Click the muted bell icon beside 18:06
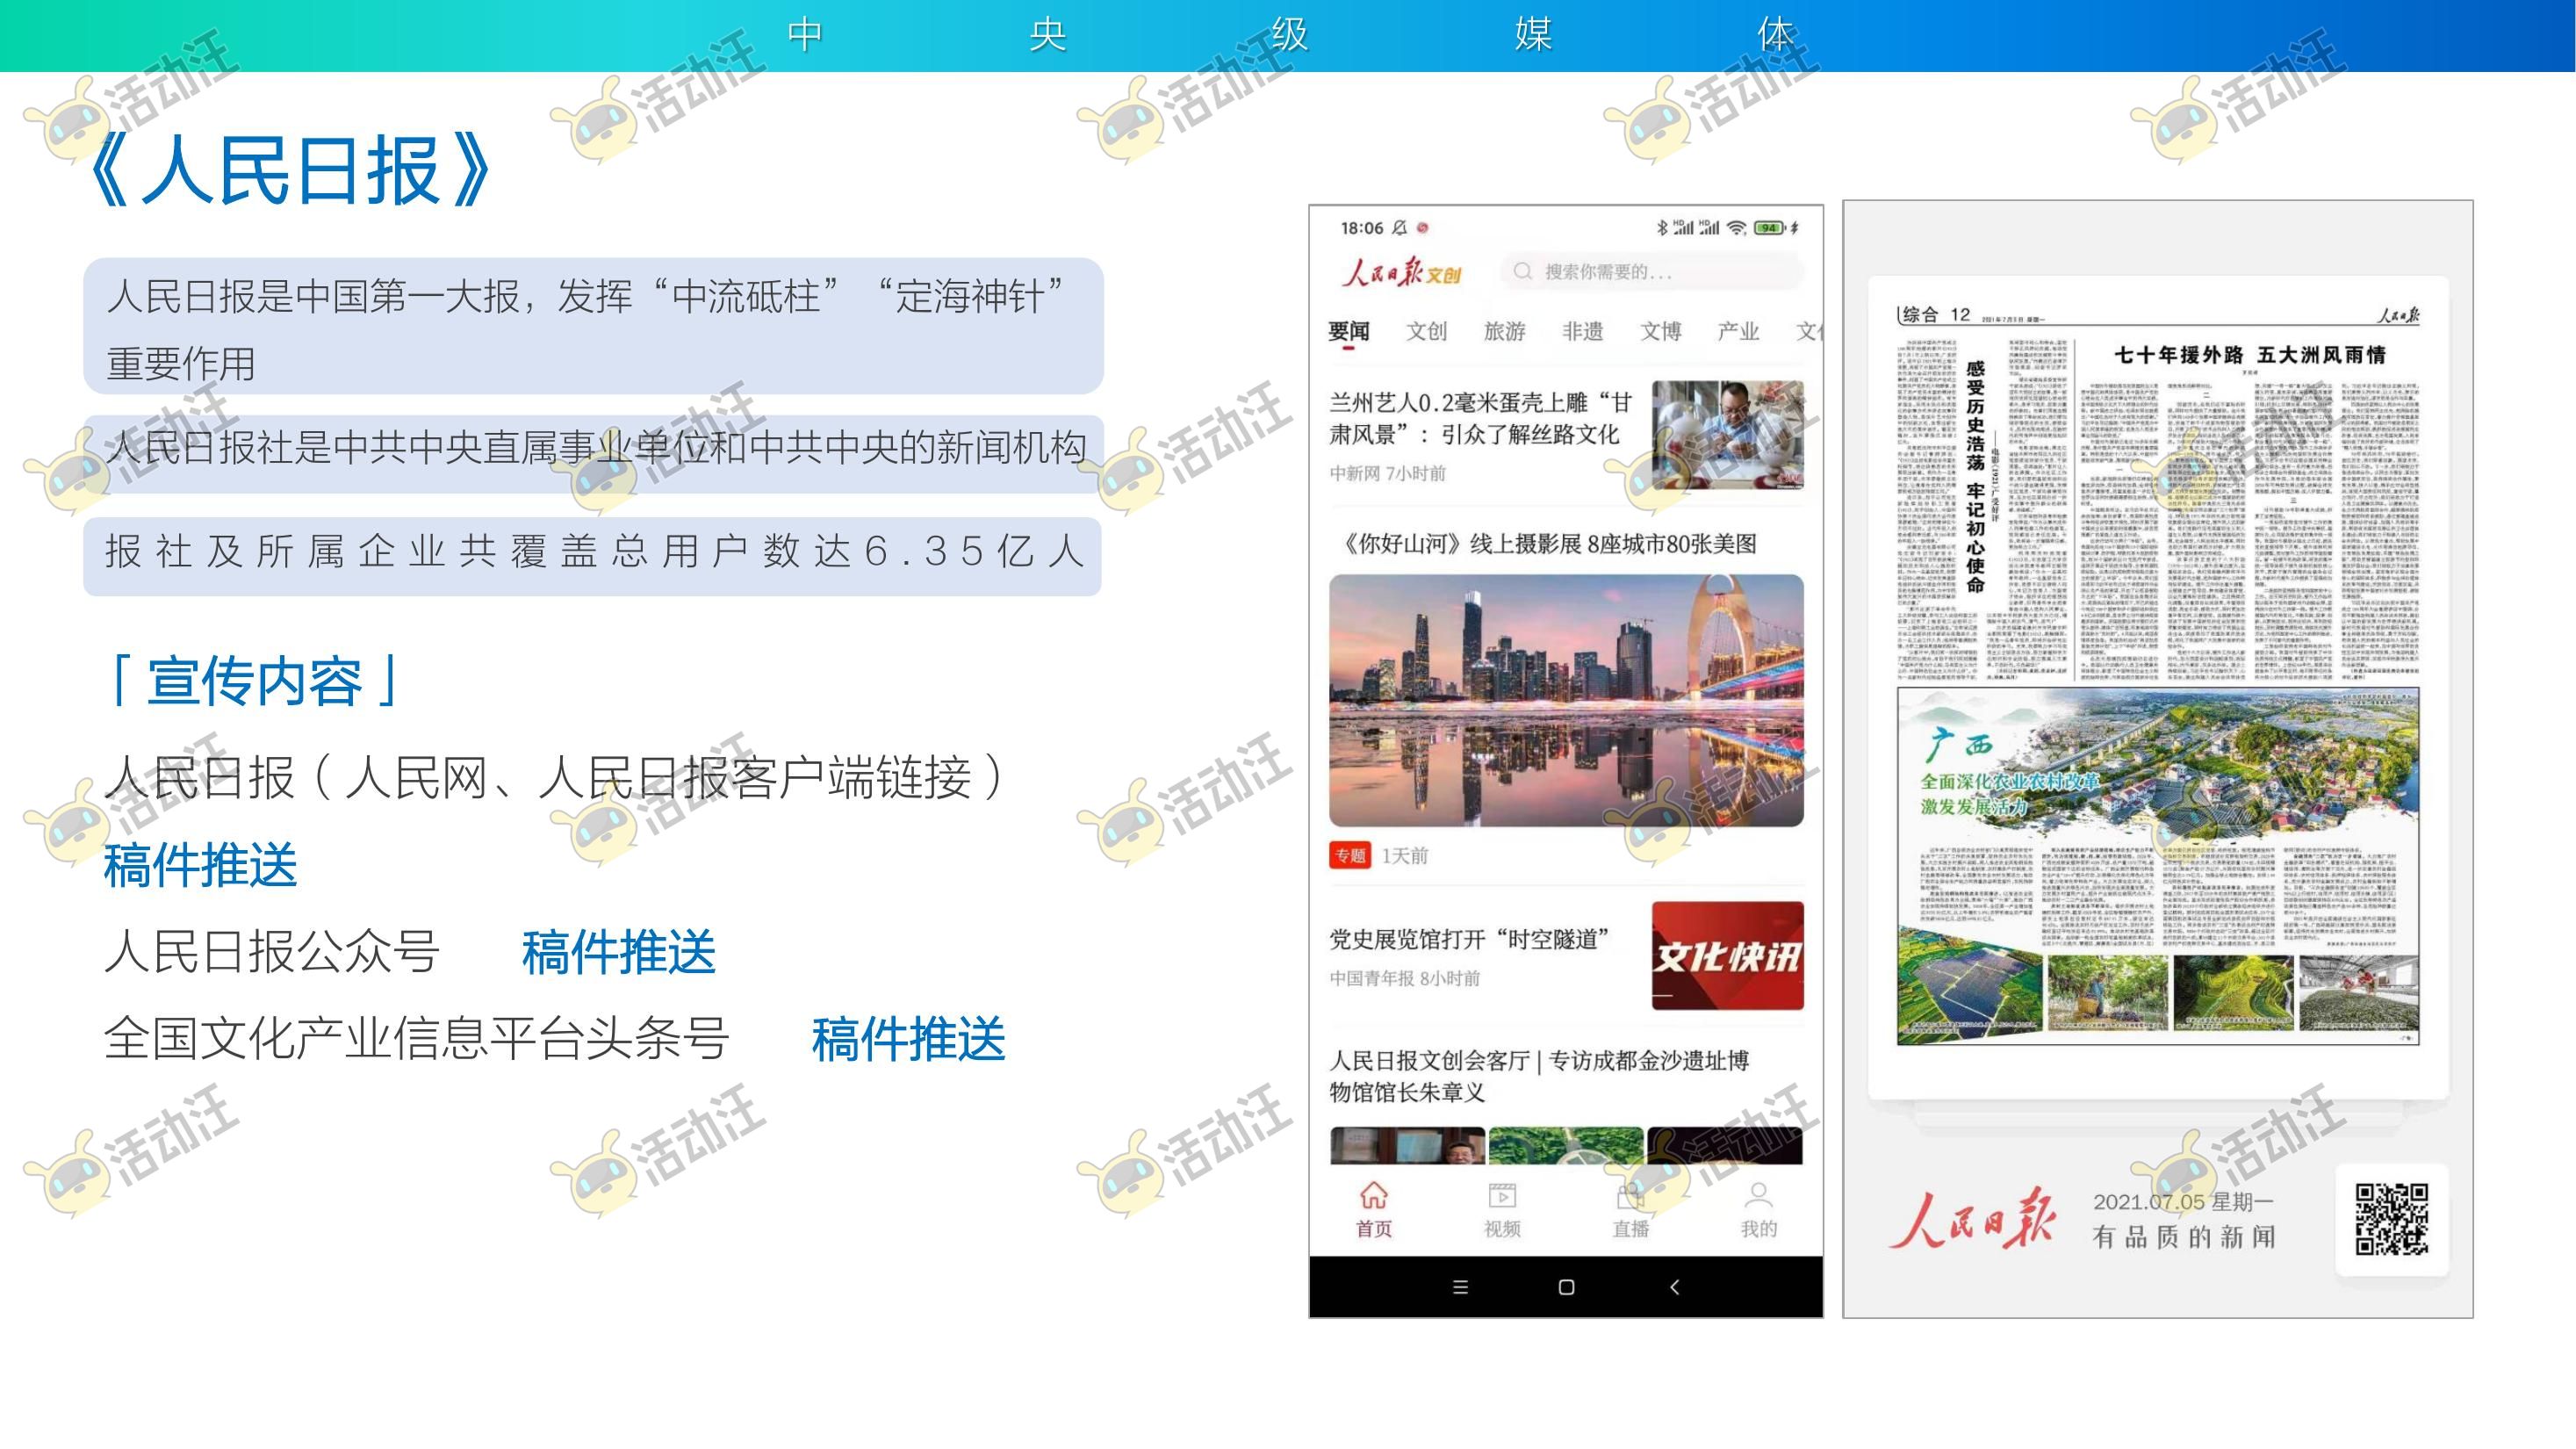Viewport: 2576px width, 1449px height. click(x=1399, y=228)
